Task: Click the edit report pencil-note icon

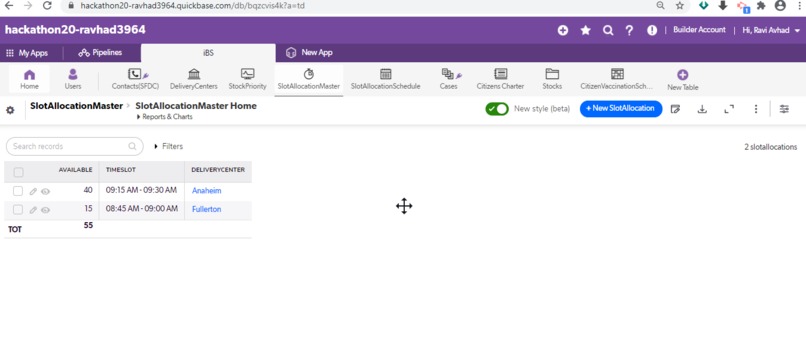Action: click(675, 109)
